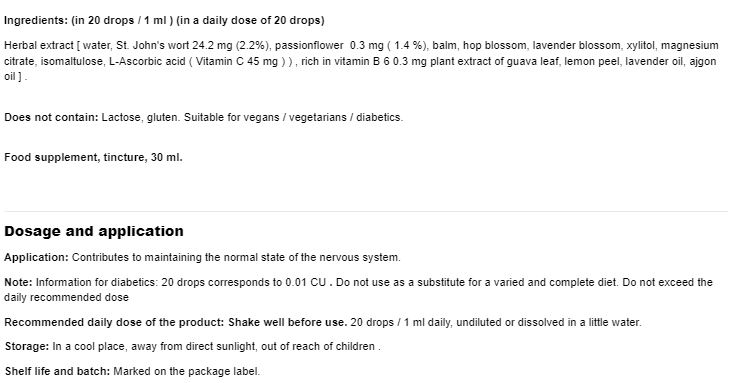
Task: Click the '0.01 CU' value in note
Action: tap(306, 282)
